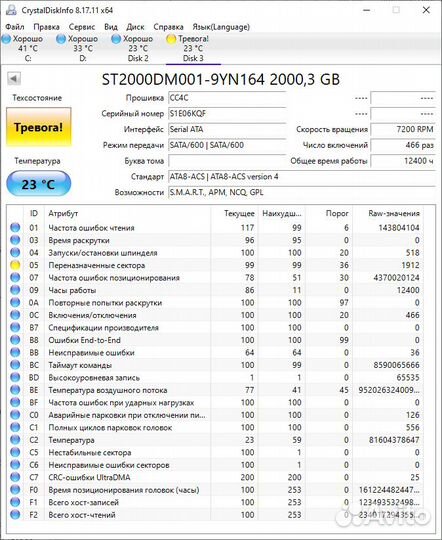The height and width of the screenshot is (540, 442).
Task: Click status icon for Частота ошибок позиционирования
Action: click(x=15, y=277)
